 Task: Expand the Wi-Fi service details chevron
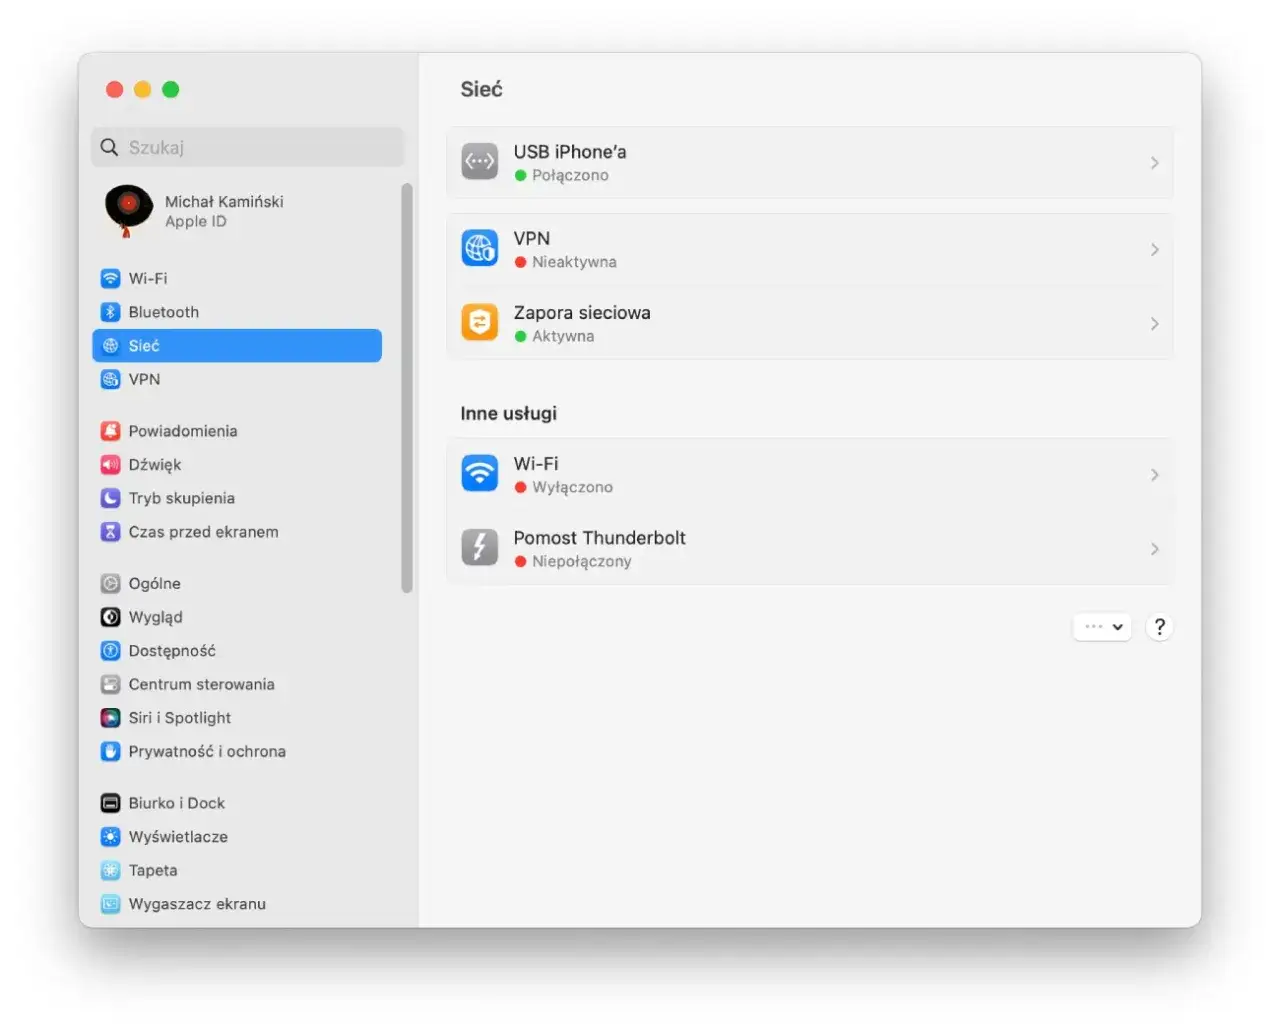[1154, 475]
